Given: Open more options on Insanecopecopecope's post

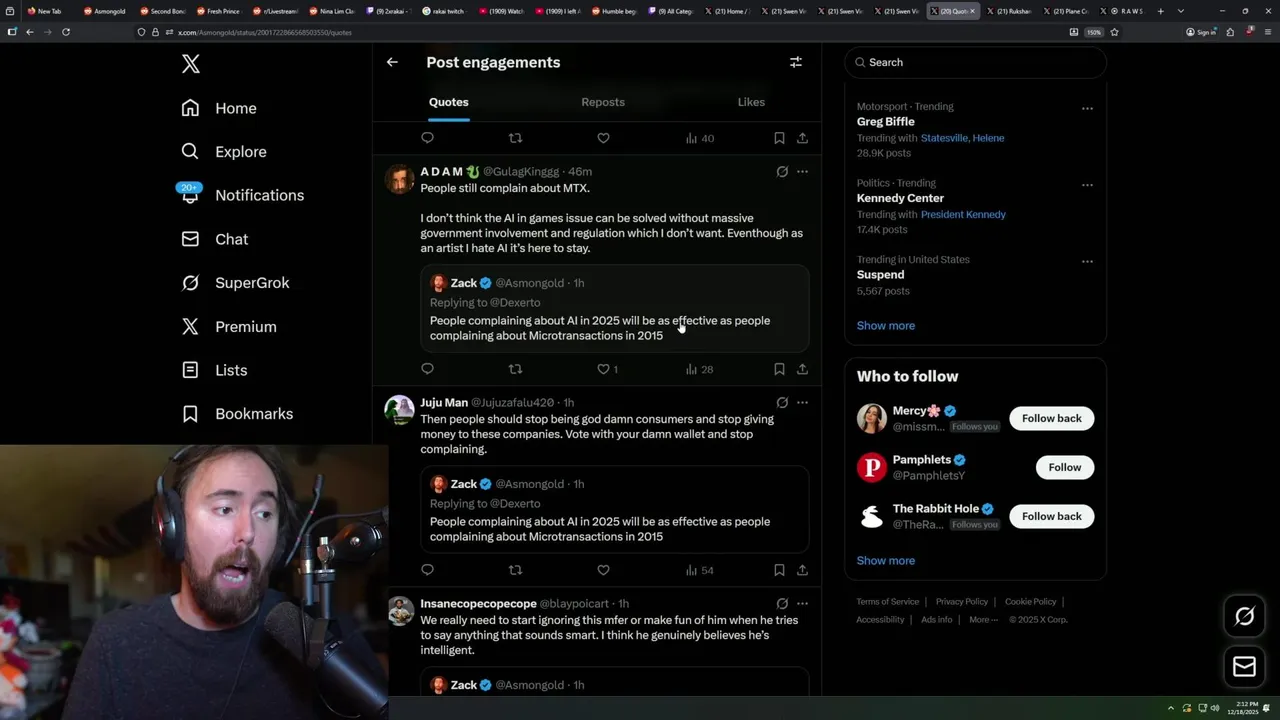Looking at the screenshot, I should (x=802, y=604).
